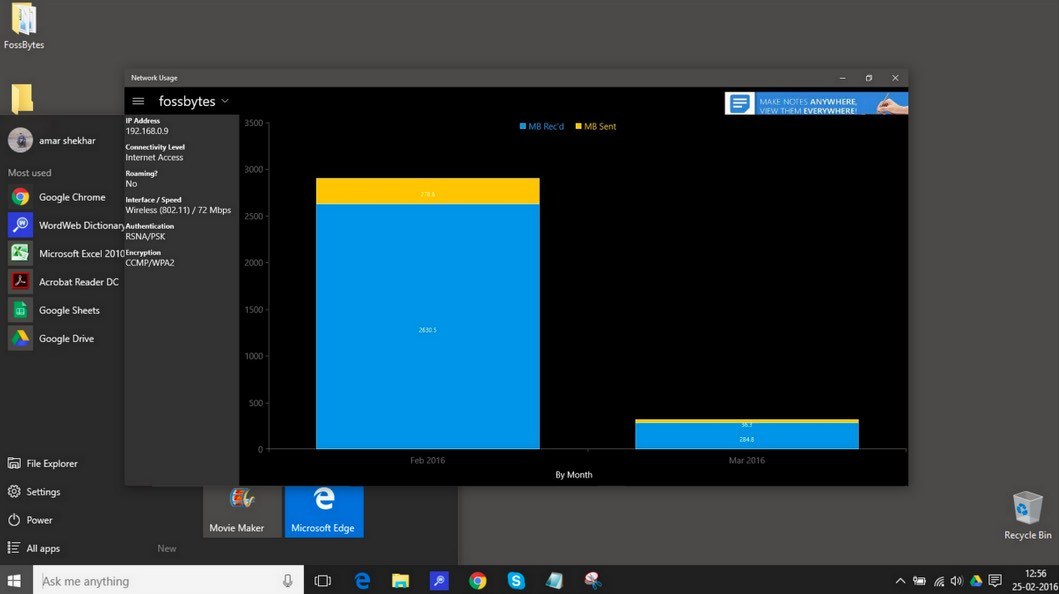Open Acrobat Reader DC from Start menu

[77, 282]
